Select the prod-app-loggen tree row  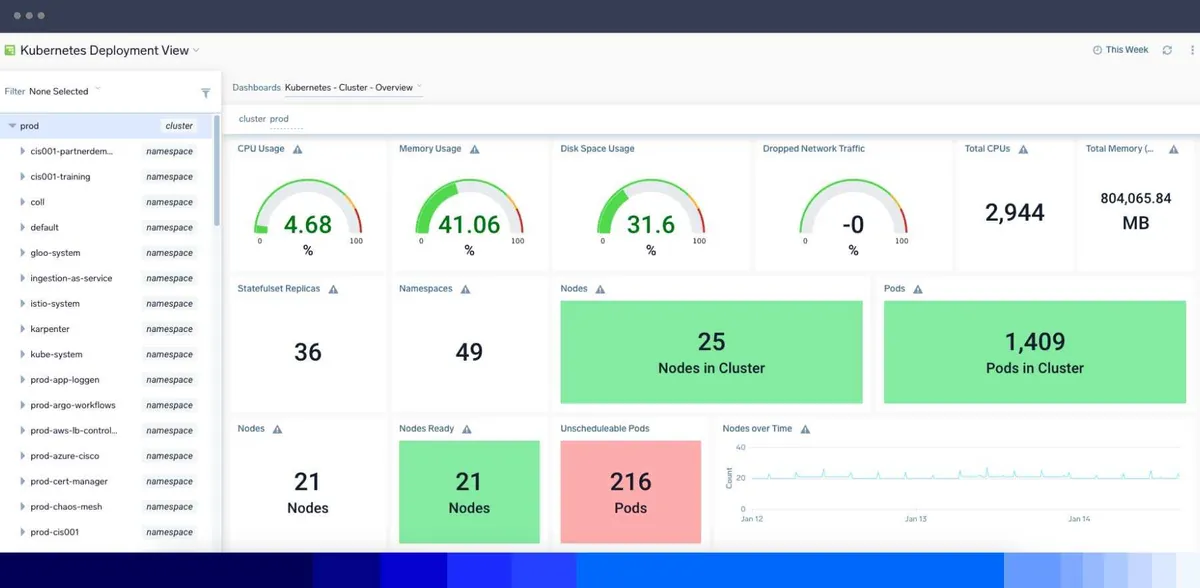point(108,380)
